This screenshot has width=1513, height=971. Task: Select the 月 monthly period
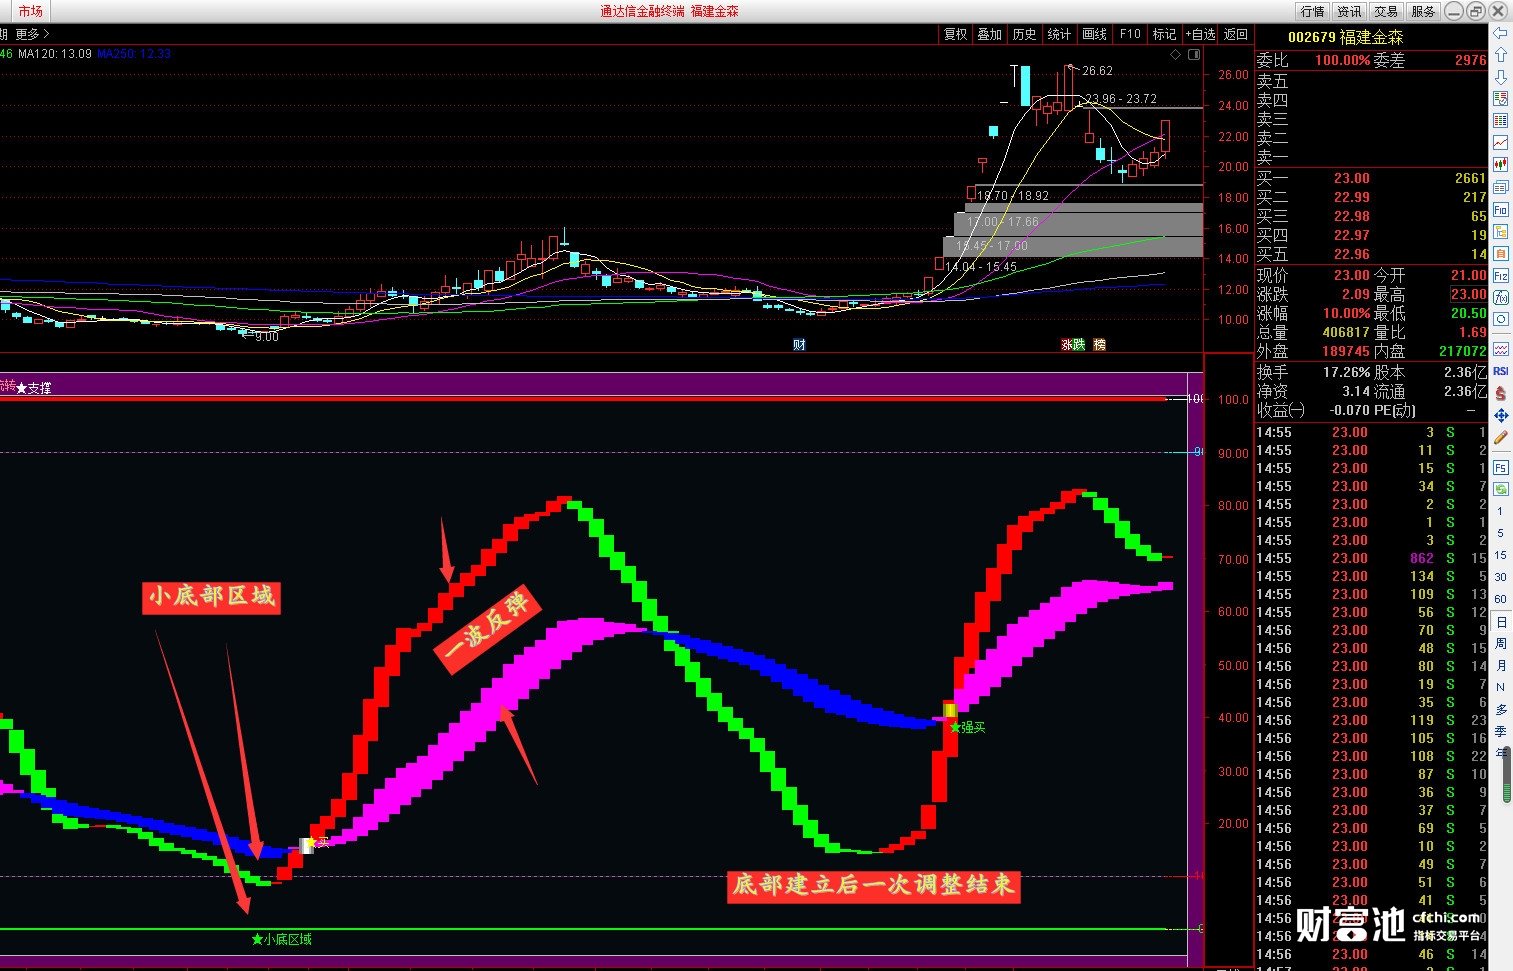tap(1500, 665)
